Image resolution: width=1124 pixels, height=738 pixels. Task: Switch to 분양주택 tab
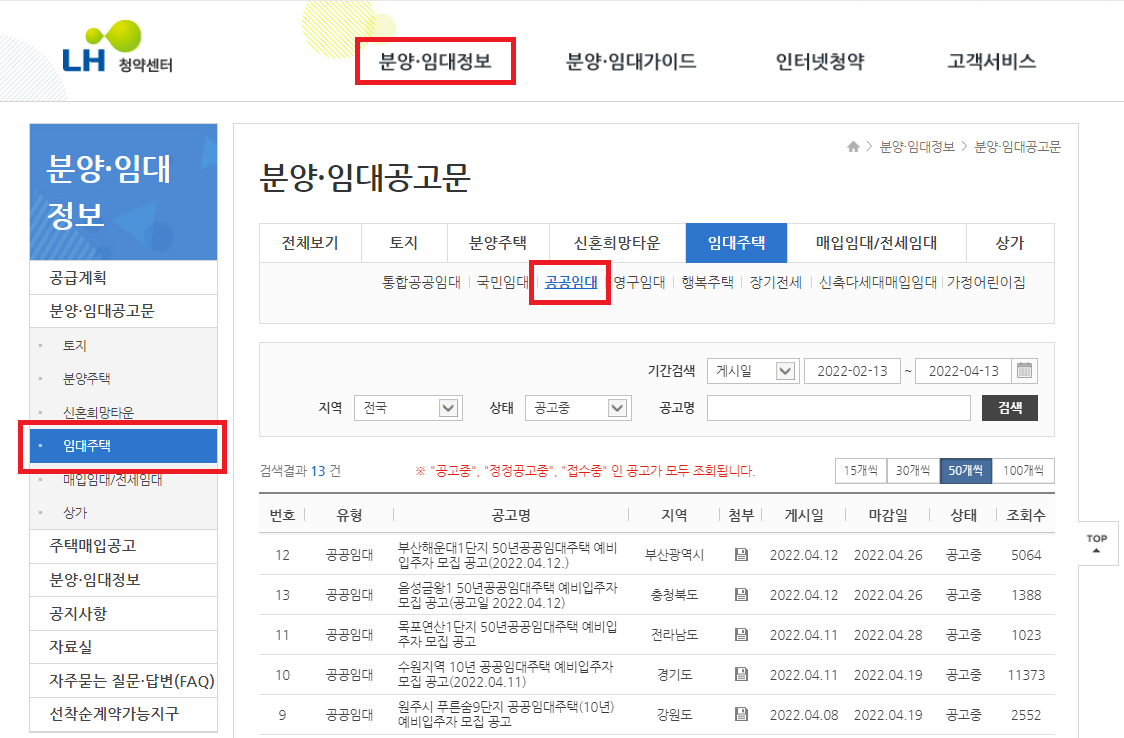click(x=498, y=243)
